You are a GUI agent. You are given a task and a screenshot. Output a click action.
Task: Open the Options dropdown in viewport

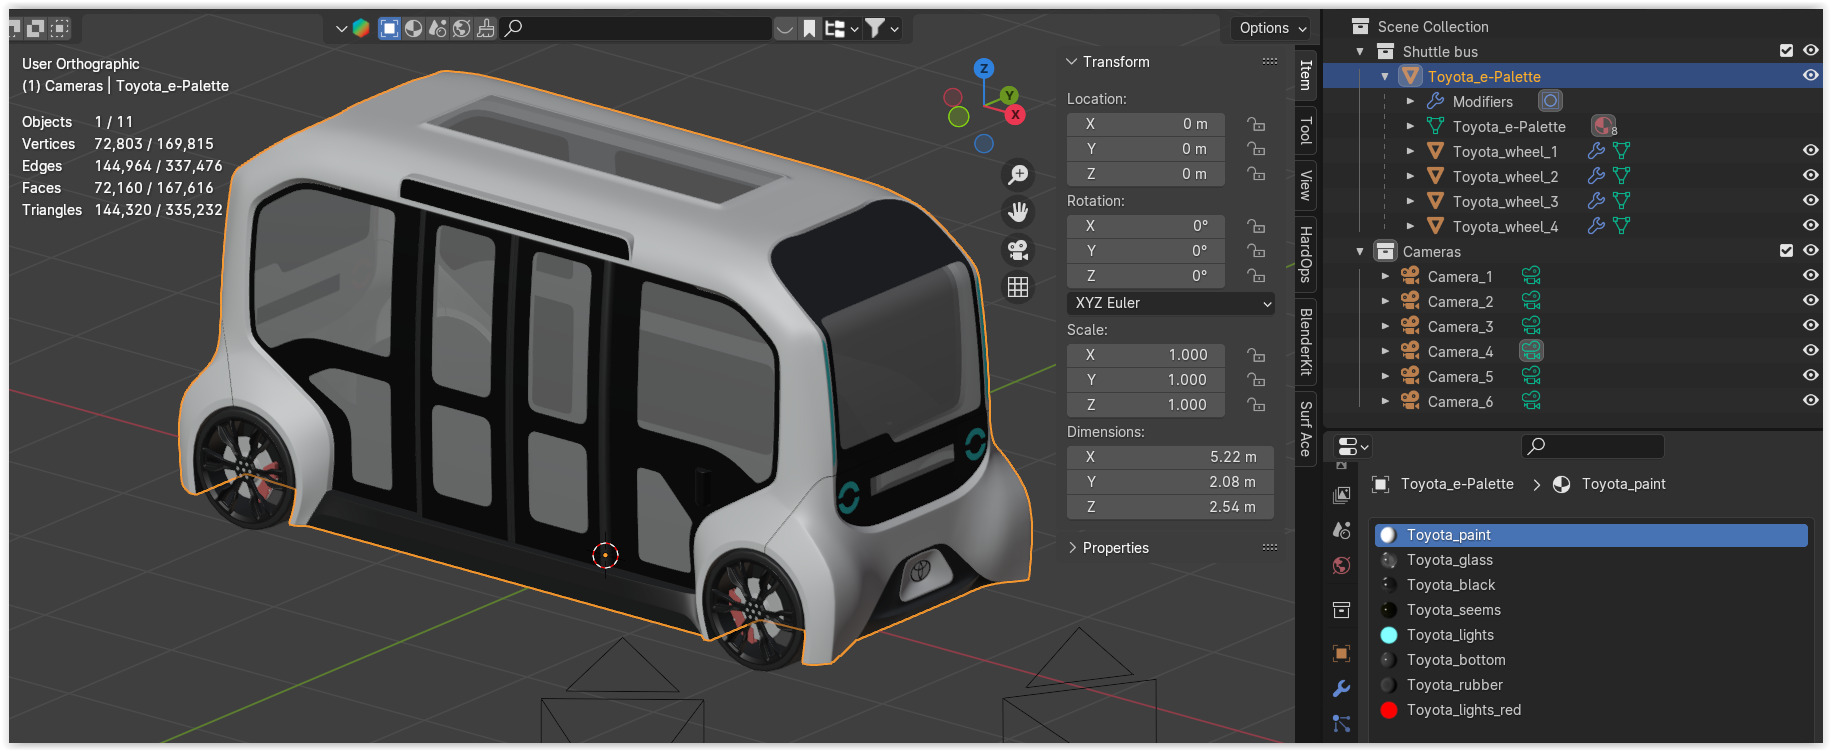point(1272,28)
